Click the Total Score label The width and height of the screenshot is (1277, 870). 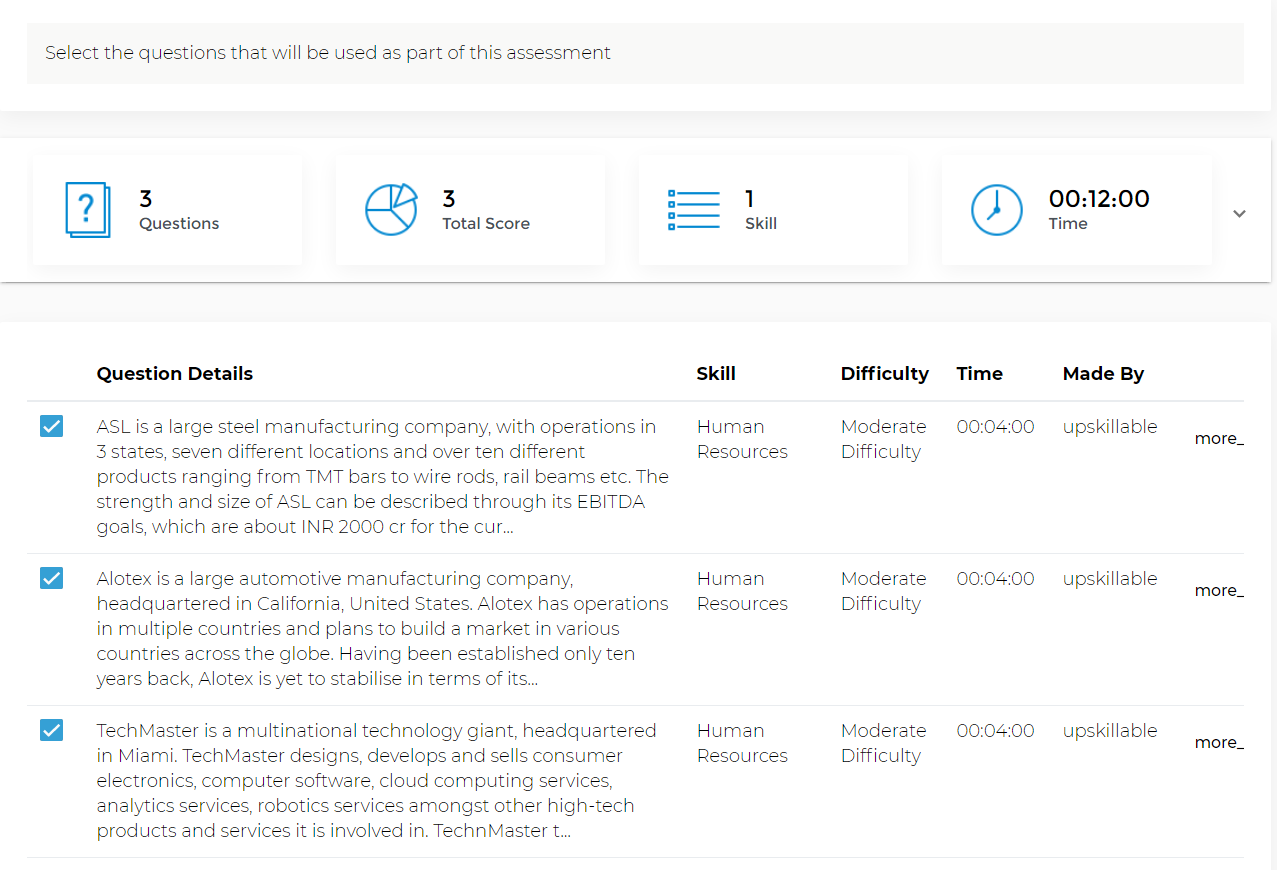coord(486,224)
